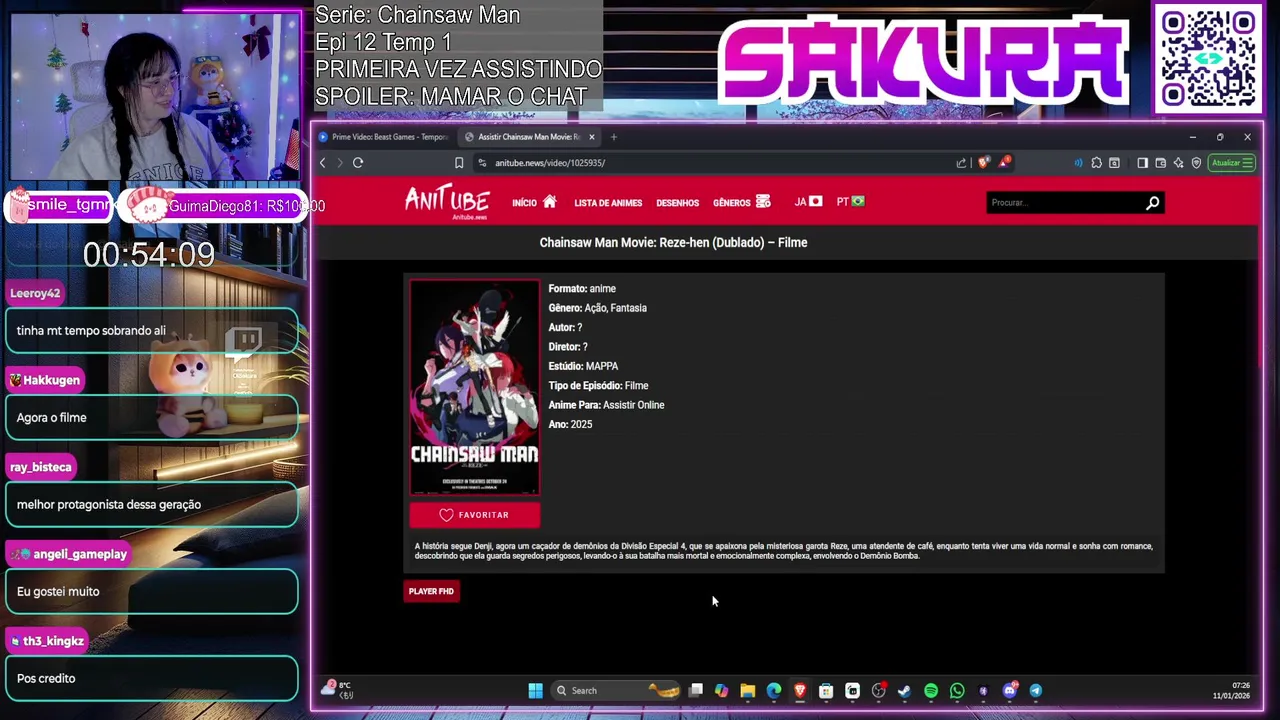Click the 'Anime Para: Assistir Online' text
The image size is (1280, 720).
pos(606,405)
